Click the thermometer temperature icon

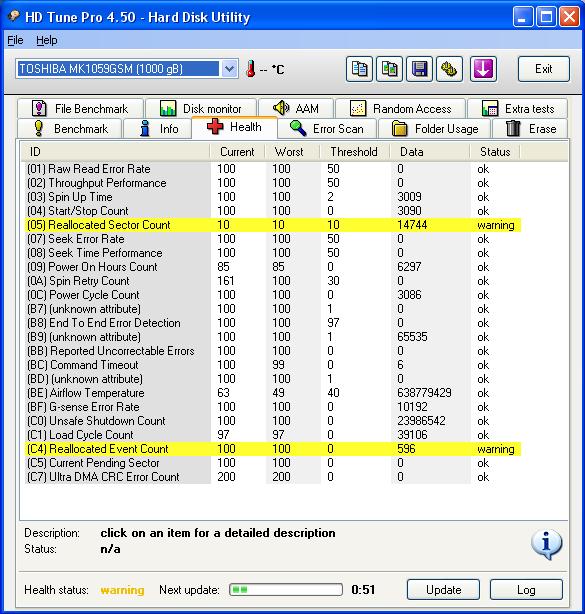click(x=251, y=69)
